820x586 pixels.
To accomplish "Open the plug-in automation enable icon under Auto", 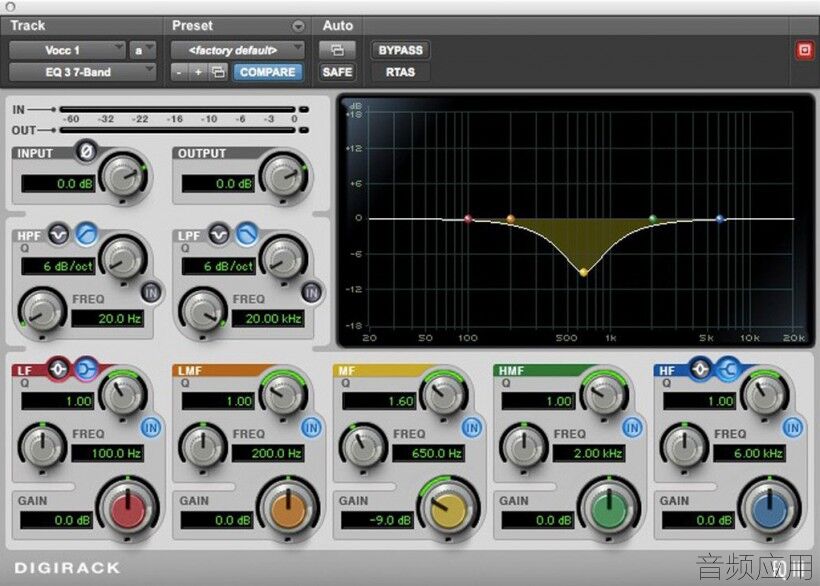I will (337, 50).
